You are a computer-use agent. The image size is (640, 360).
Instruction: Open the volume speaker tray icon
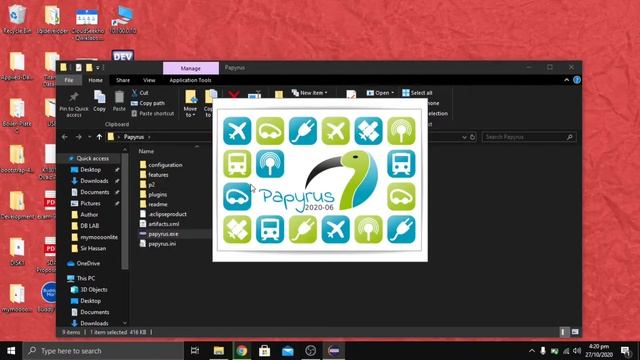pos(577,351)
